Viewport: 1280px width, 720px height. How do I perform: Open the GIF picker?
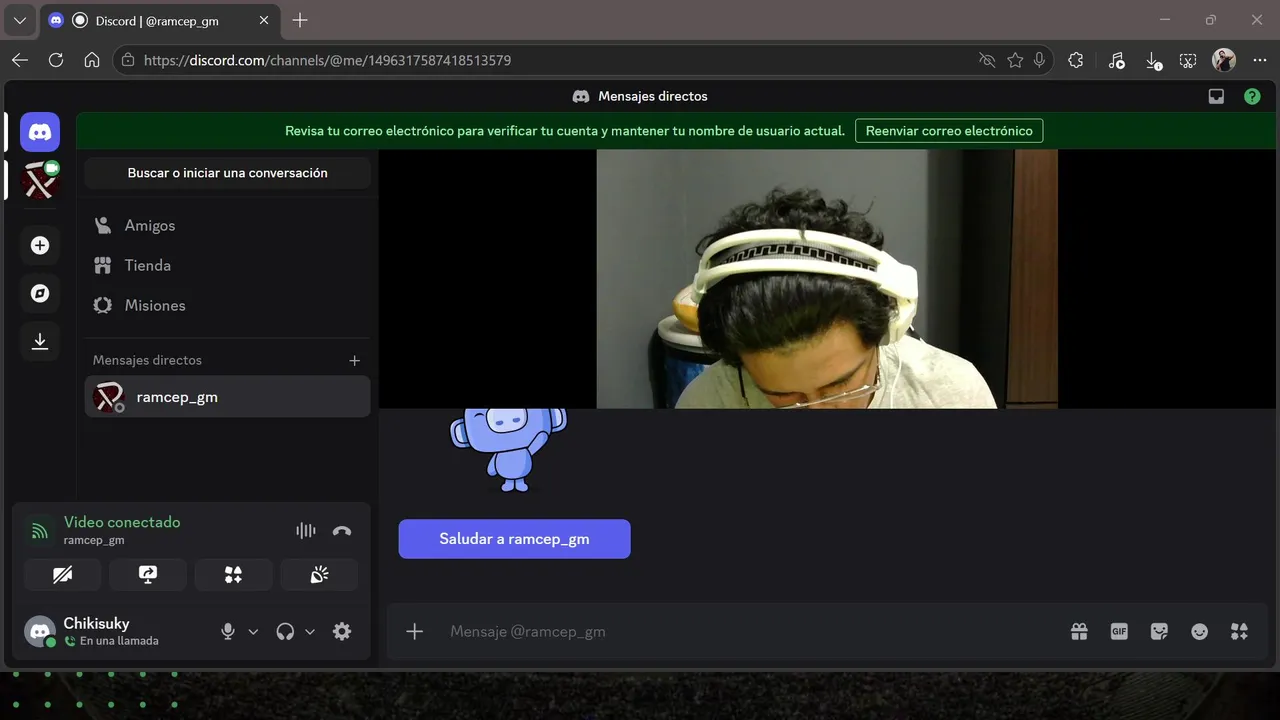[1119, 631]
